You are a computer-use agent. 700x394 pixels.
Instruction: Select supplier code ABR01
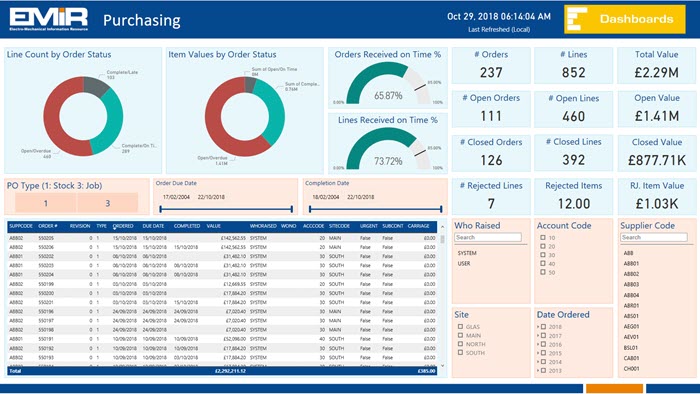click(631, 306)
